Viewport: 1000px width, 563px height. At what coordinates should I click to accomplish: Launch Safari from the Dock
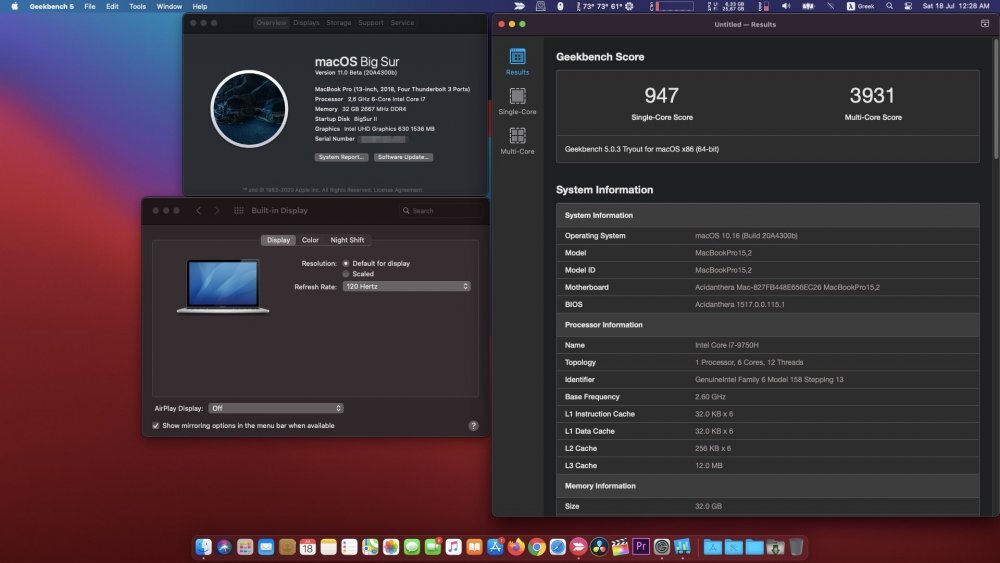[557, 547]
